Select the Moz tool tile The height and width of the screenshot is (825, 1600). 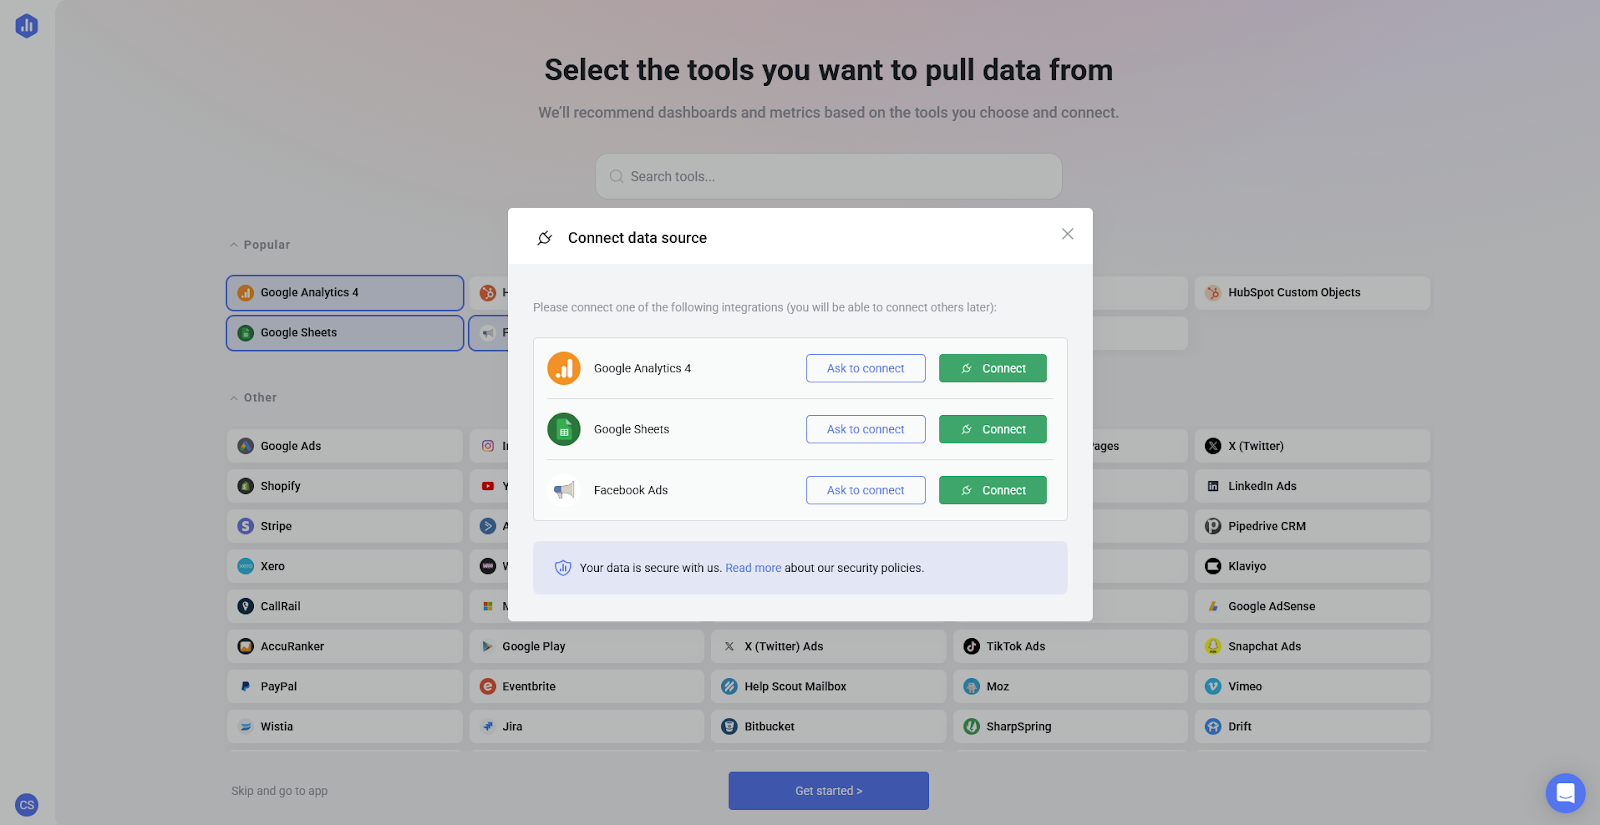pos(1071,686)
